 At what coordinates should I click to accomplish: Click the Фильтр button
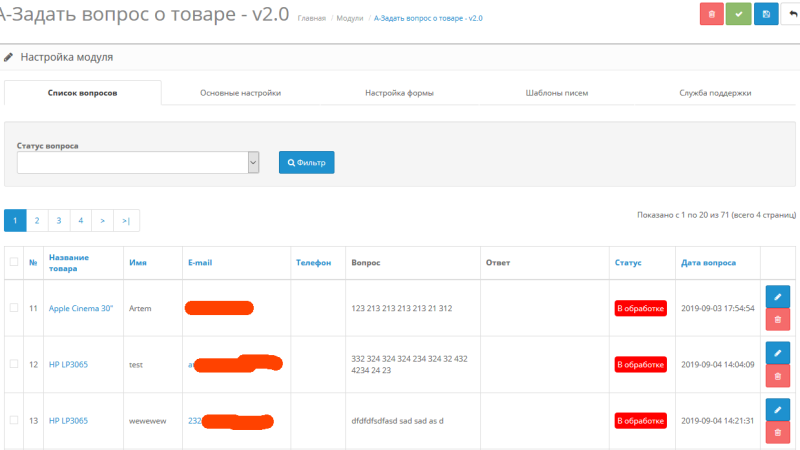pos(307,162)
